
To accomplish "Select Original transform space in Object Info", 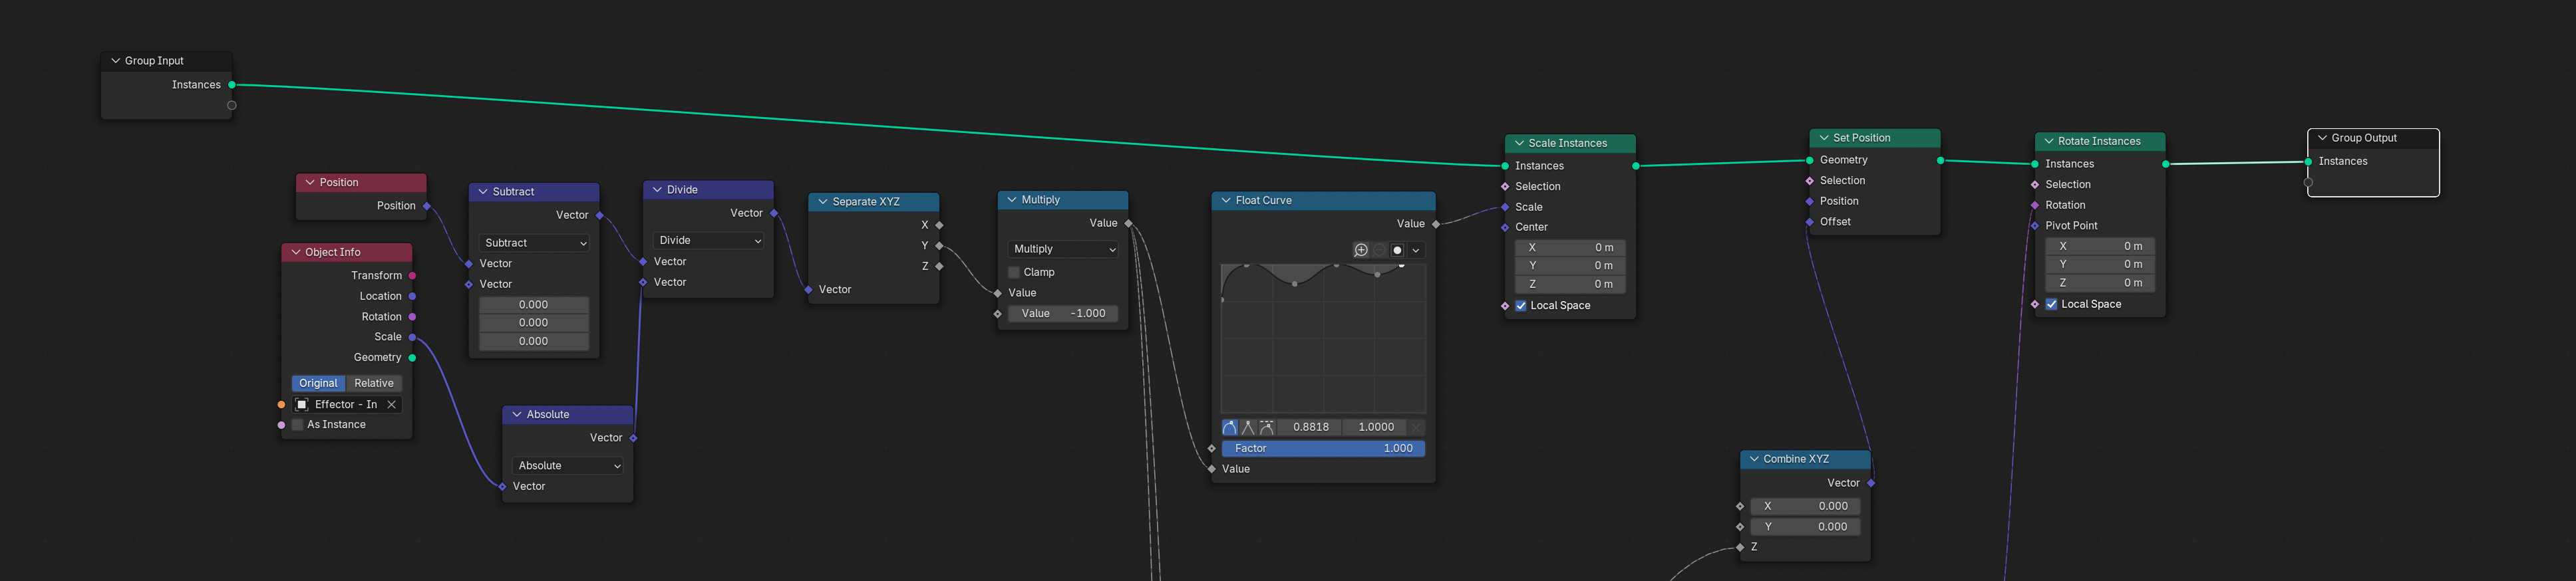I will pyautogui.click(x=318, y=384).
